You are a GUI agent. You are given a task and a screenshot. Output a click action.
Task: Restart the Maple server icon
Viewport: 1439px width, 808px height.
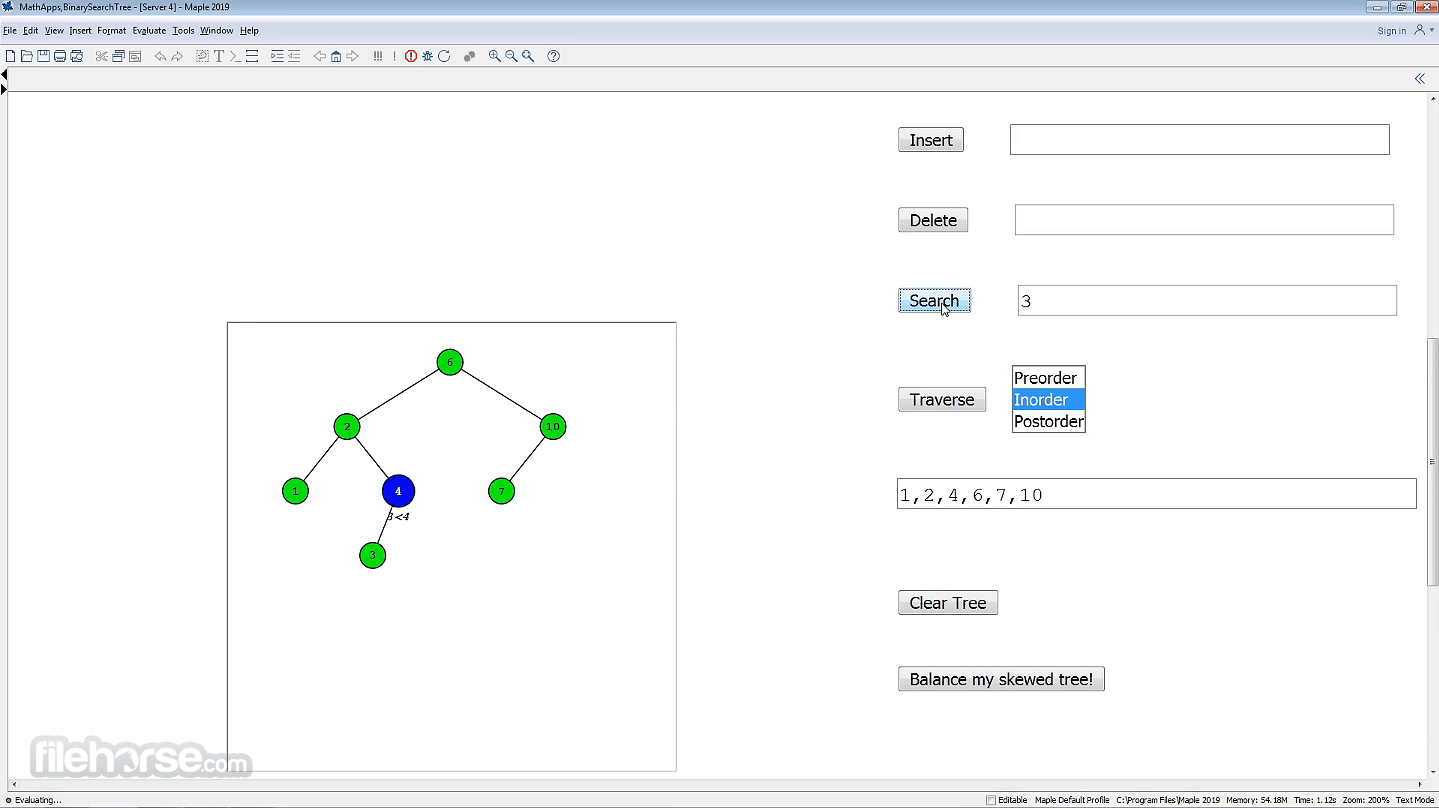(444, 56)
